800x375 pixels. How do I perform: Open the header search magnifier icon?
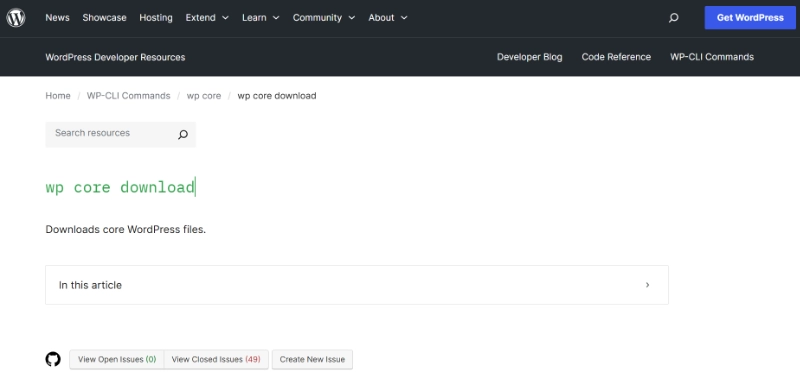[x=673, y=18]
